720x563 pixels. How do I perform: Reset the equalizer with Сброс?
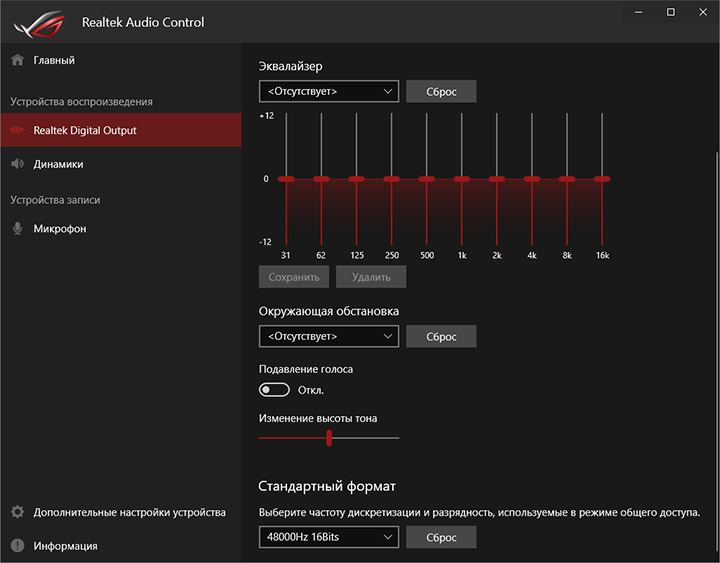(441, 91)
